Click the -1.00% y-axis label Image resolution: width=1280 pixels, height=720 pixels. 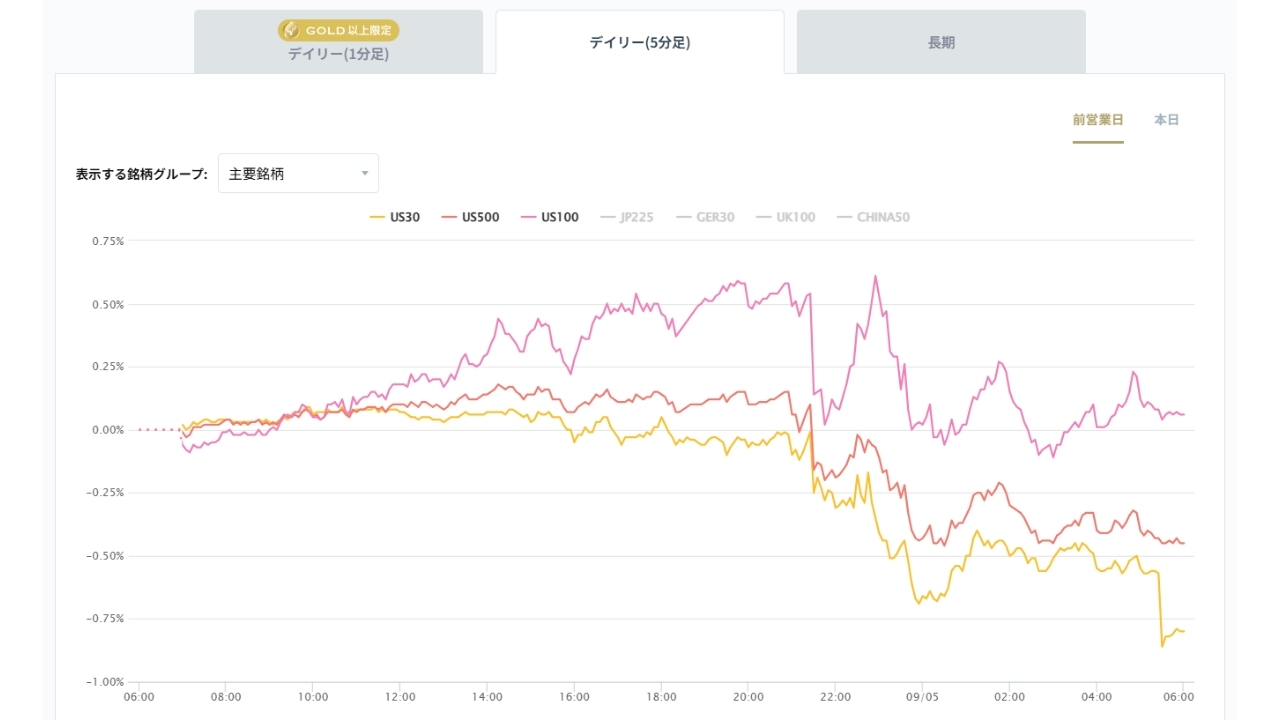pyautogui.click(x=106, y=682)
